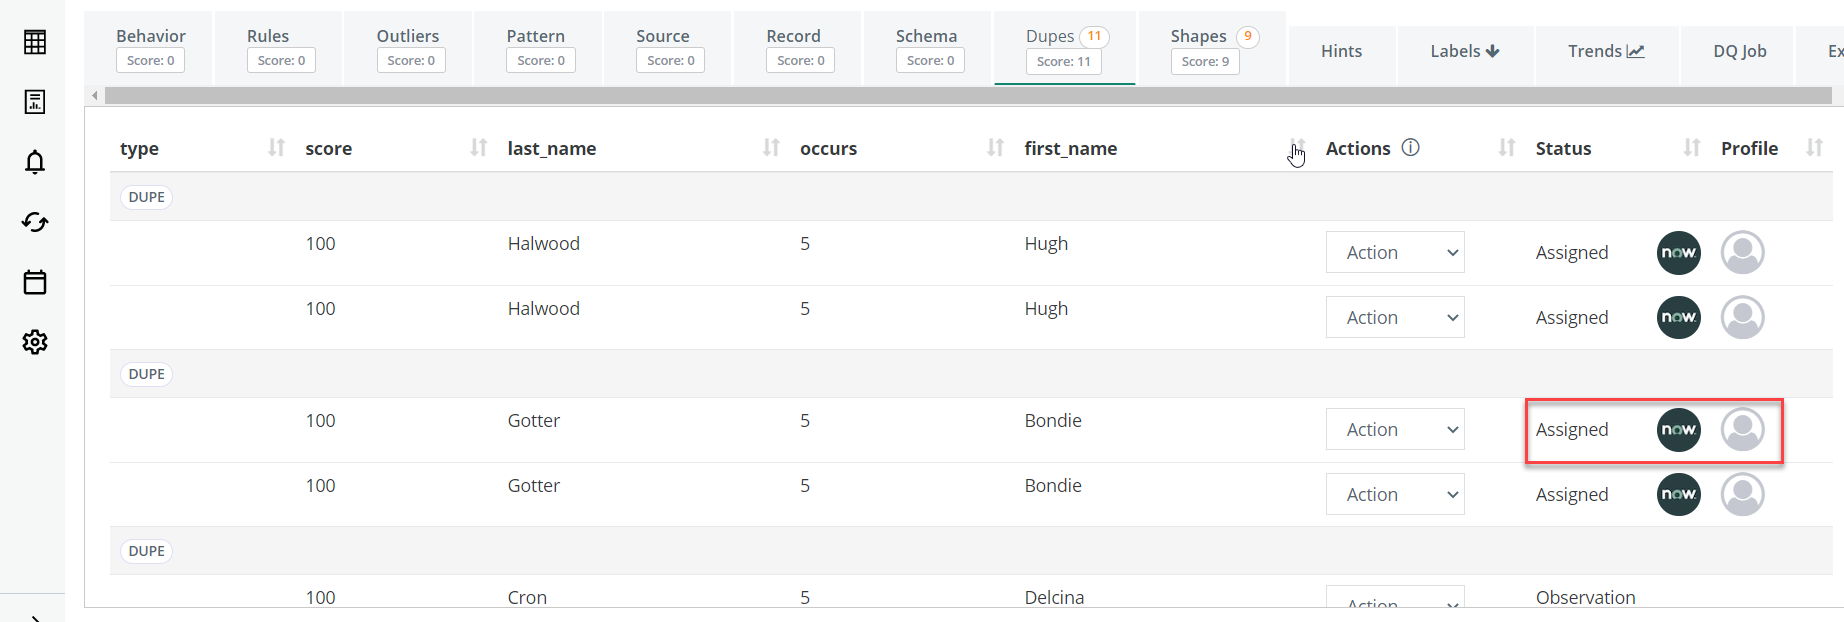Click the circular sync arrows sidebar icon
The image size is (1844, 622).
pos(35,222)
